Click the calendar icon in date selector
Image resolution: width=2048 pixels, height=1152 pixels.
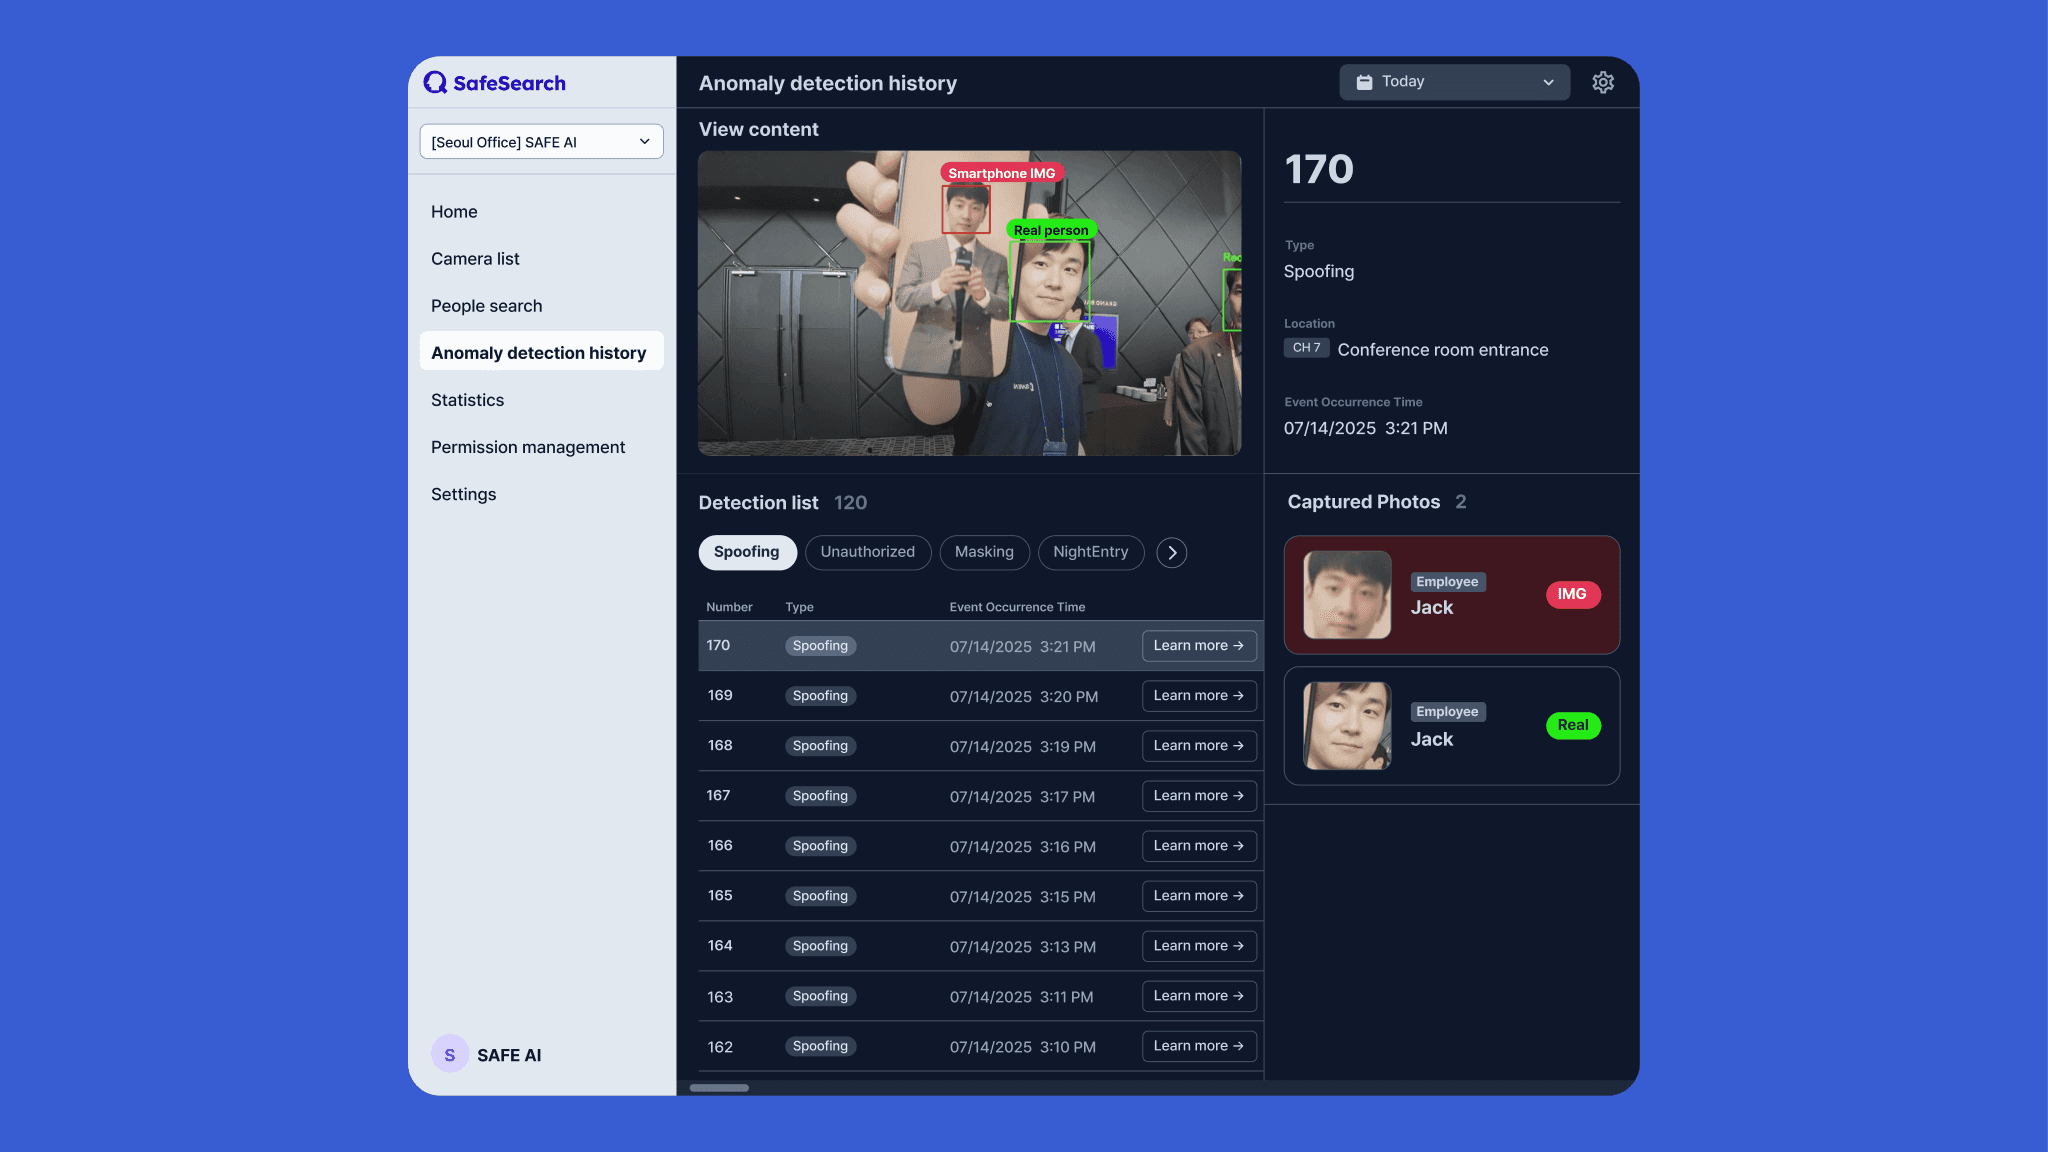[x=1364, y=82]
